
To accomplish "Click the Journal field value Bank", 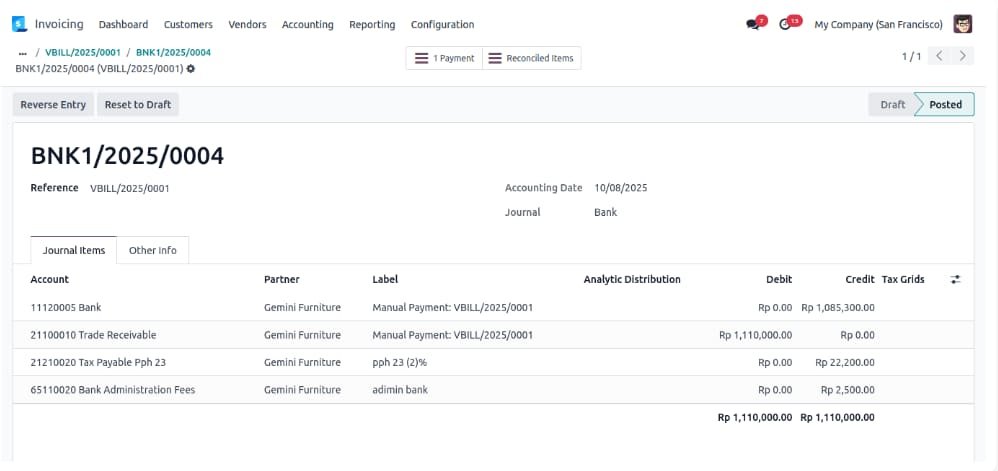I will tap(605, 212).
